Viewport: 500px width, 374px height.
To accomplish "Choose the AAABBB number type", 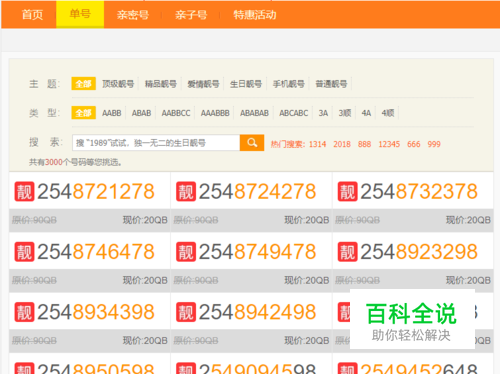I will tap(215, 113).
